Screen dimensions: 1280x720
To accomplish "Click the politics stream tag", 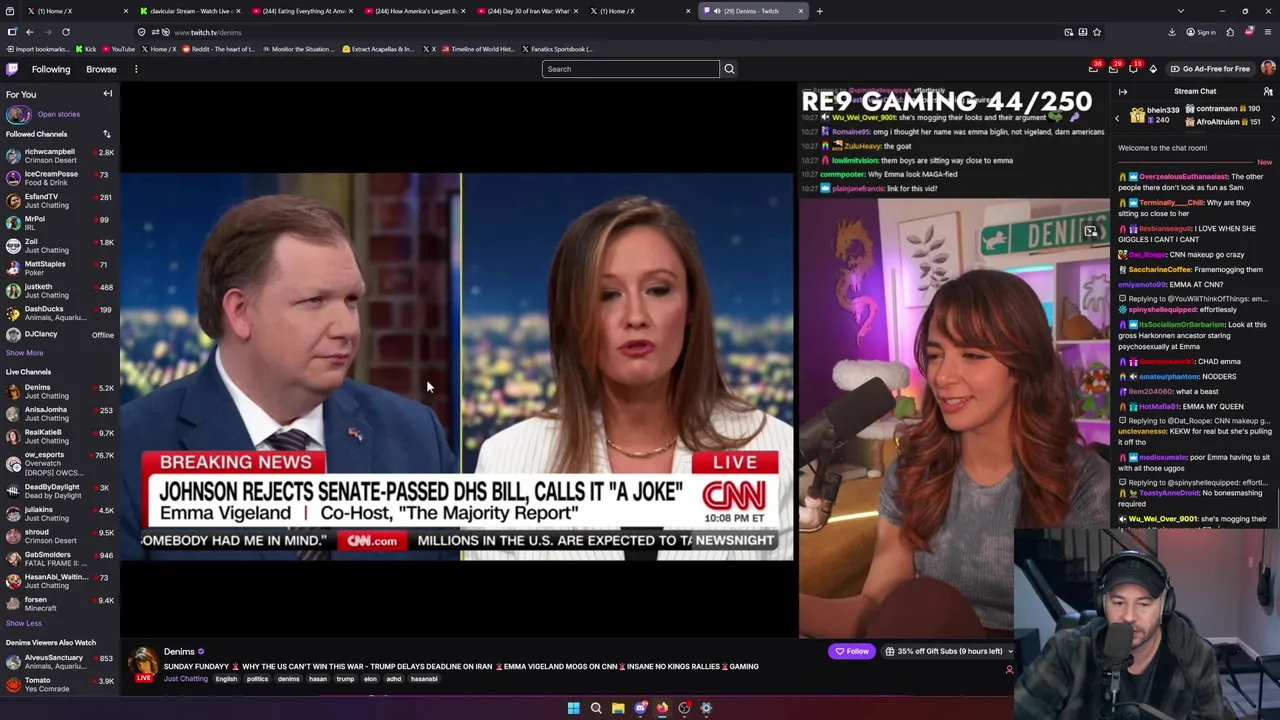I will click(257, 679).
